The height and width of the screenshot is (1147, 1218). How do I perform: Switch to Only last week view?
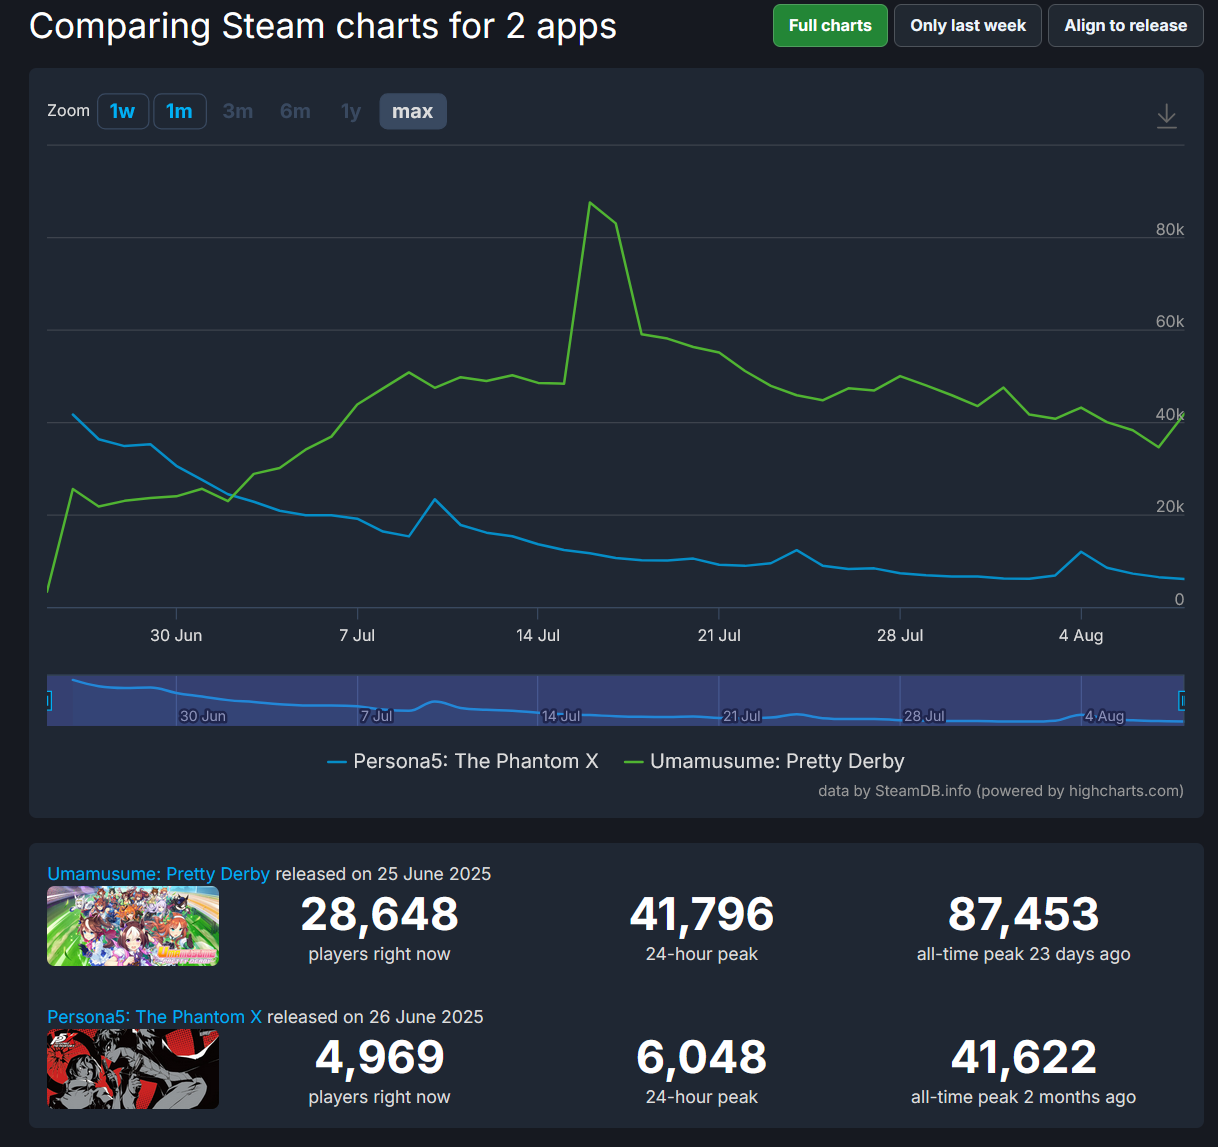(968, 26)
